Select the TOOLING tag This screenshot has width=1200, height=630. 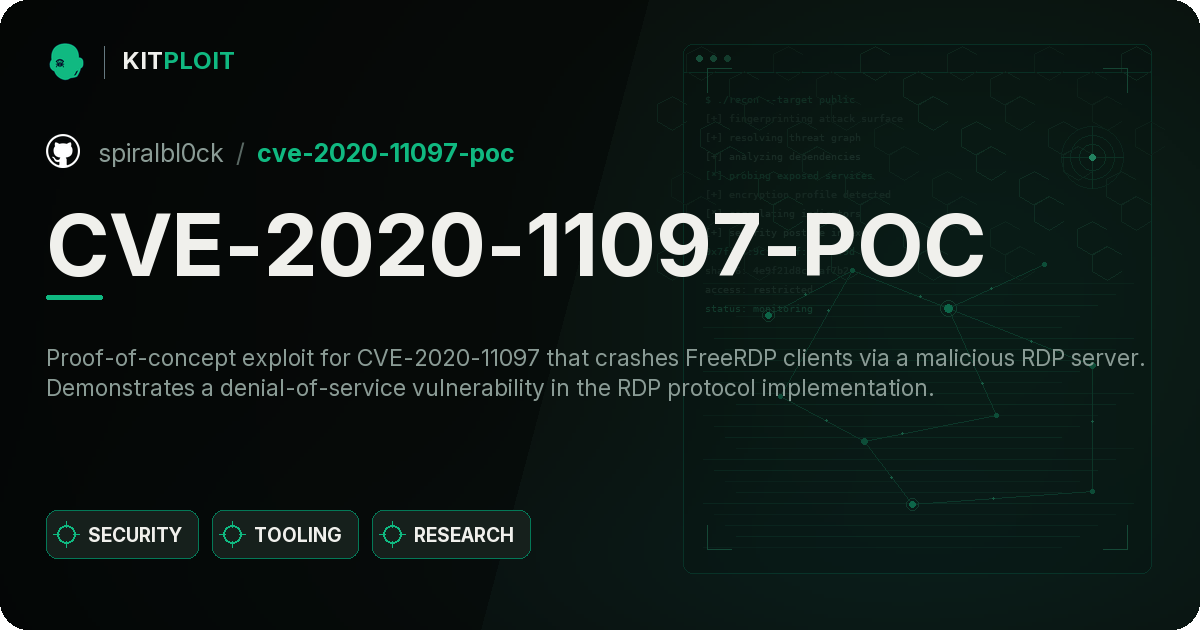(x=285, y=535)
